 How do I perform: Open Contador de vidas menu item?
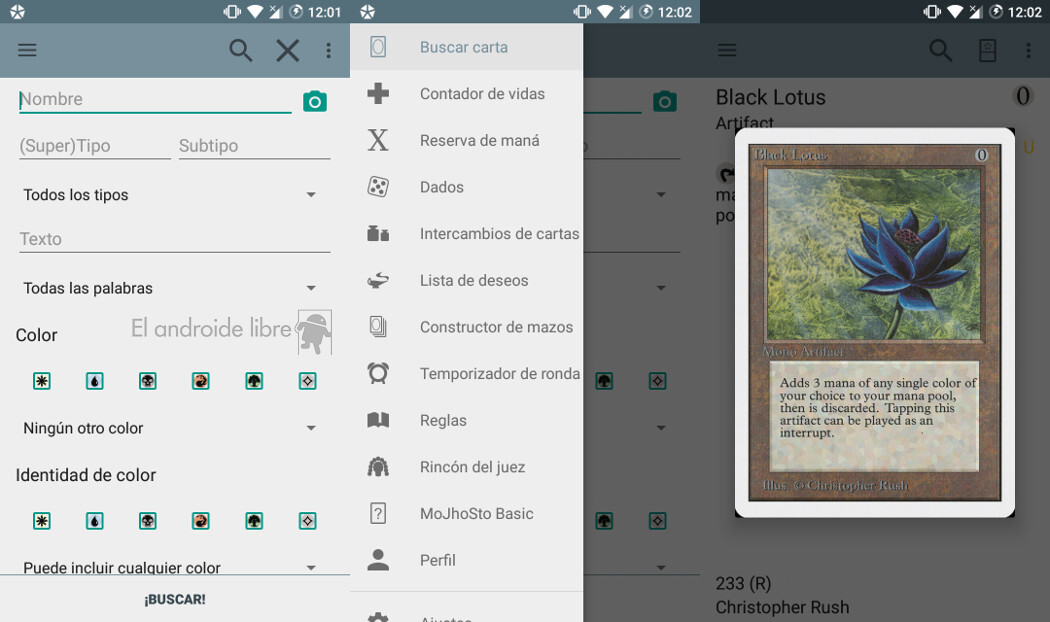pos(467,94)
